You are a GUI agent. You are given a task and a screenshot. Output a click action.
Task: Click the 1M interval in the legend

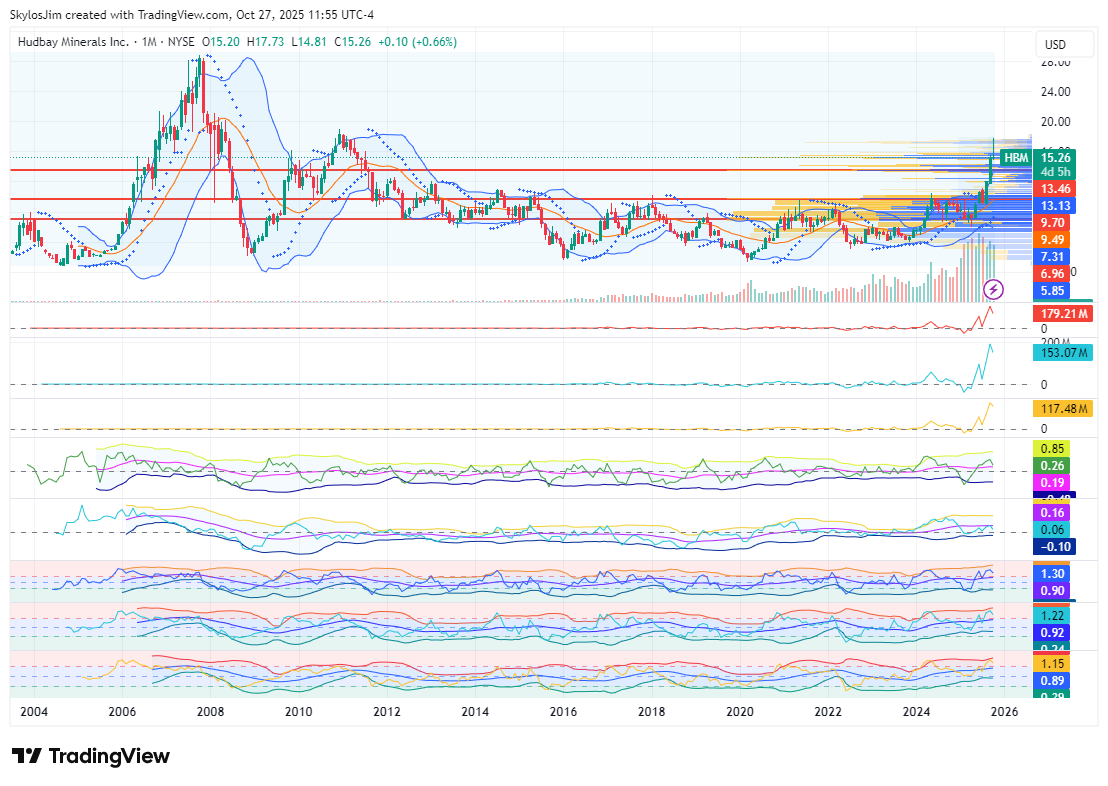pyautogui.click(x=149, y=41)
